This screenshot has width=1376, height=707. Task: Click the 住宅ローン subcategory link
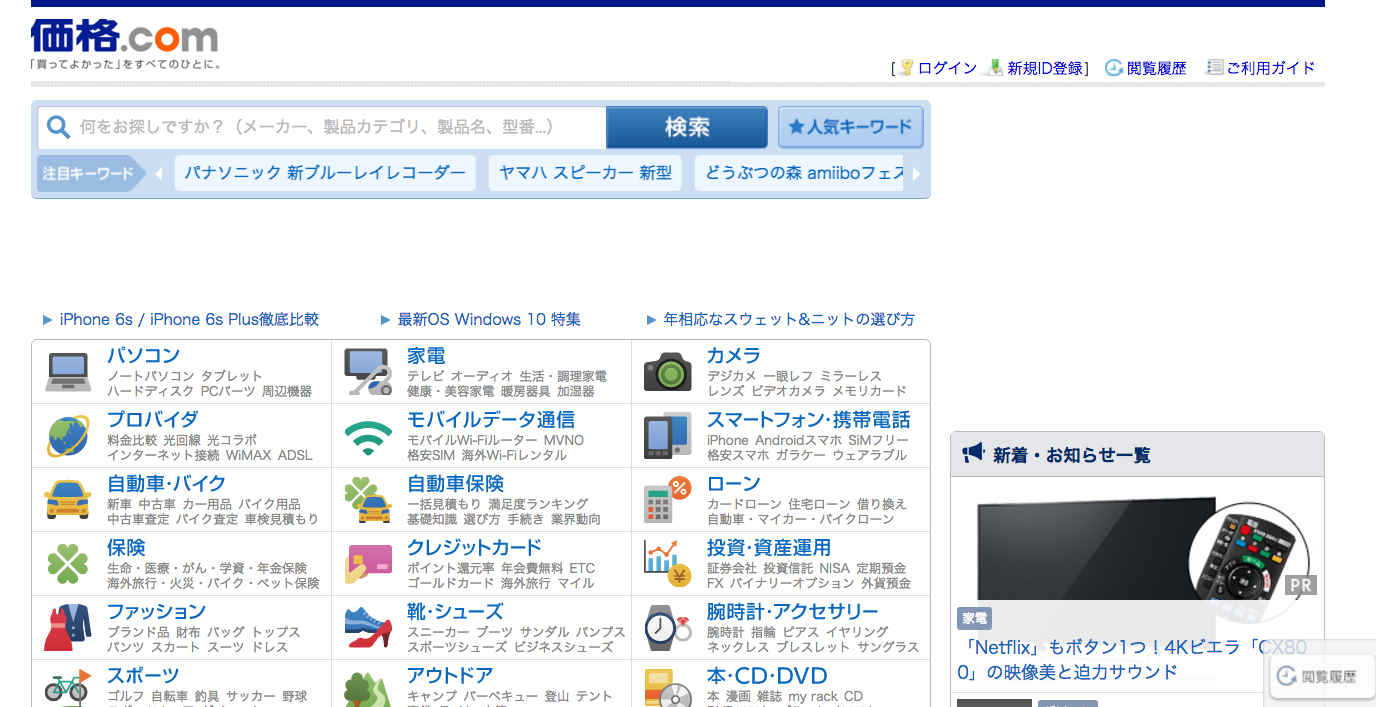click(x=820, y=504)
